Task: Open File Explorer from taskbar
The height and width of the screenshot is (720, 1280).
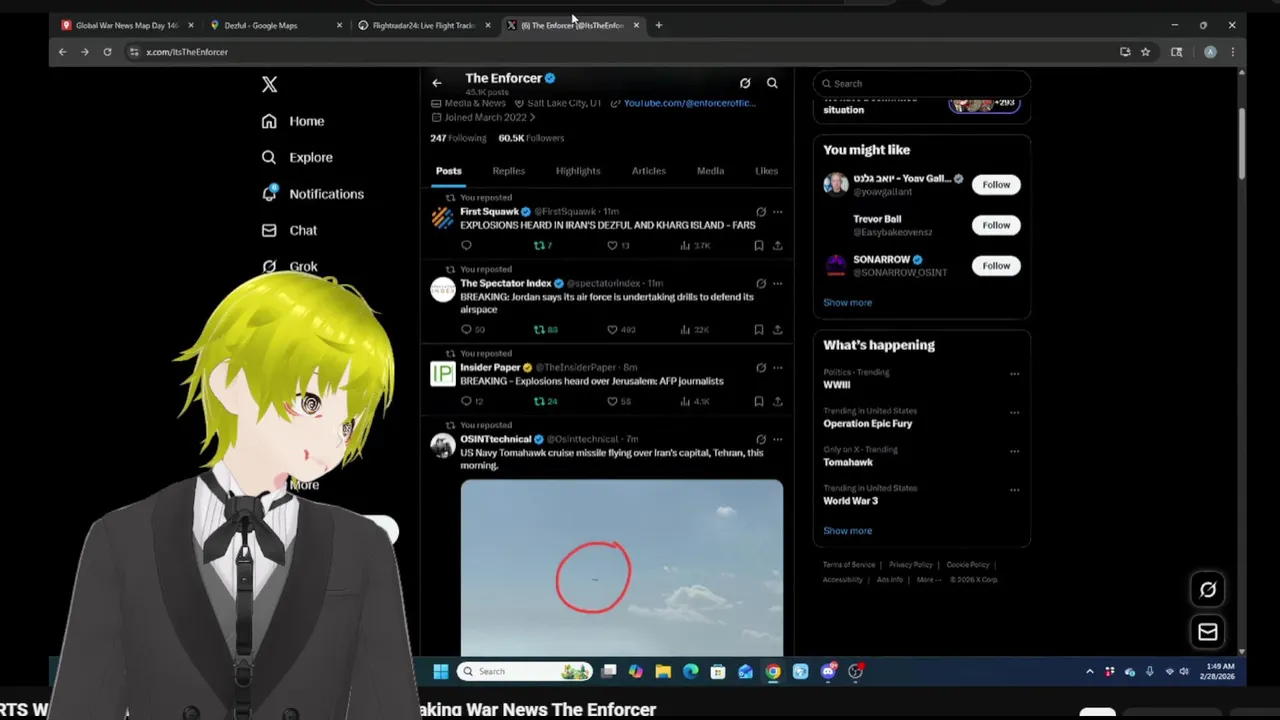Action: pyautogui.click(x=663, y=672)
